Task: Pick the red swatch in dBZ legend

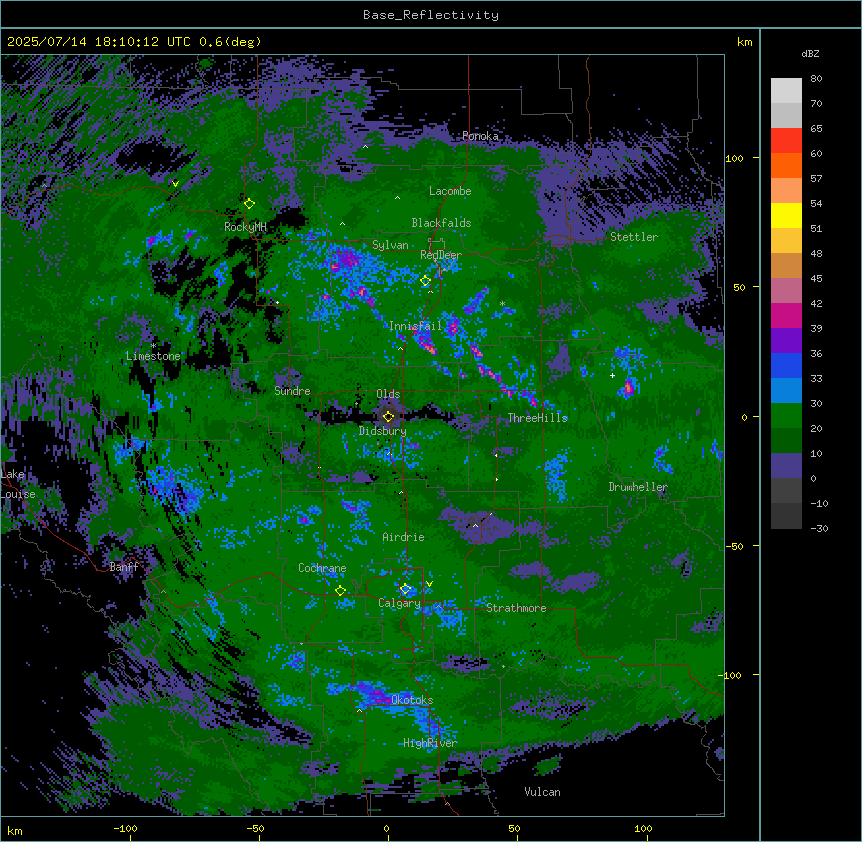Action: [x=786, y=141]
